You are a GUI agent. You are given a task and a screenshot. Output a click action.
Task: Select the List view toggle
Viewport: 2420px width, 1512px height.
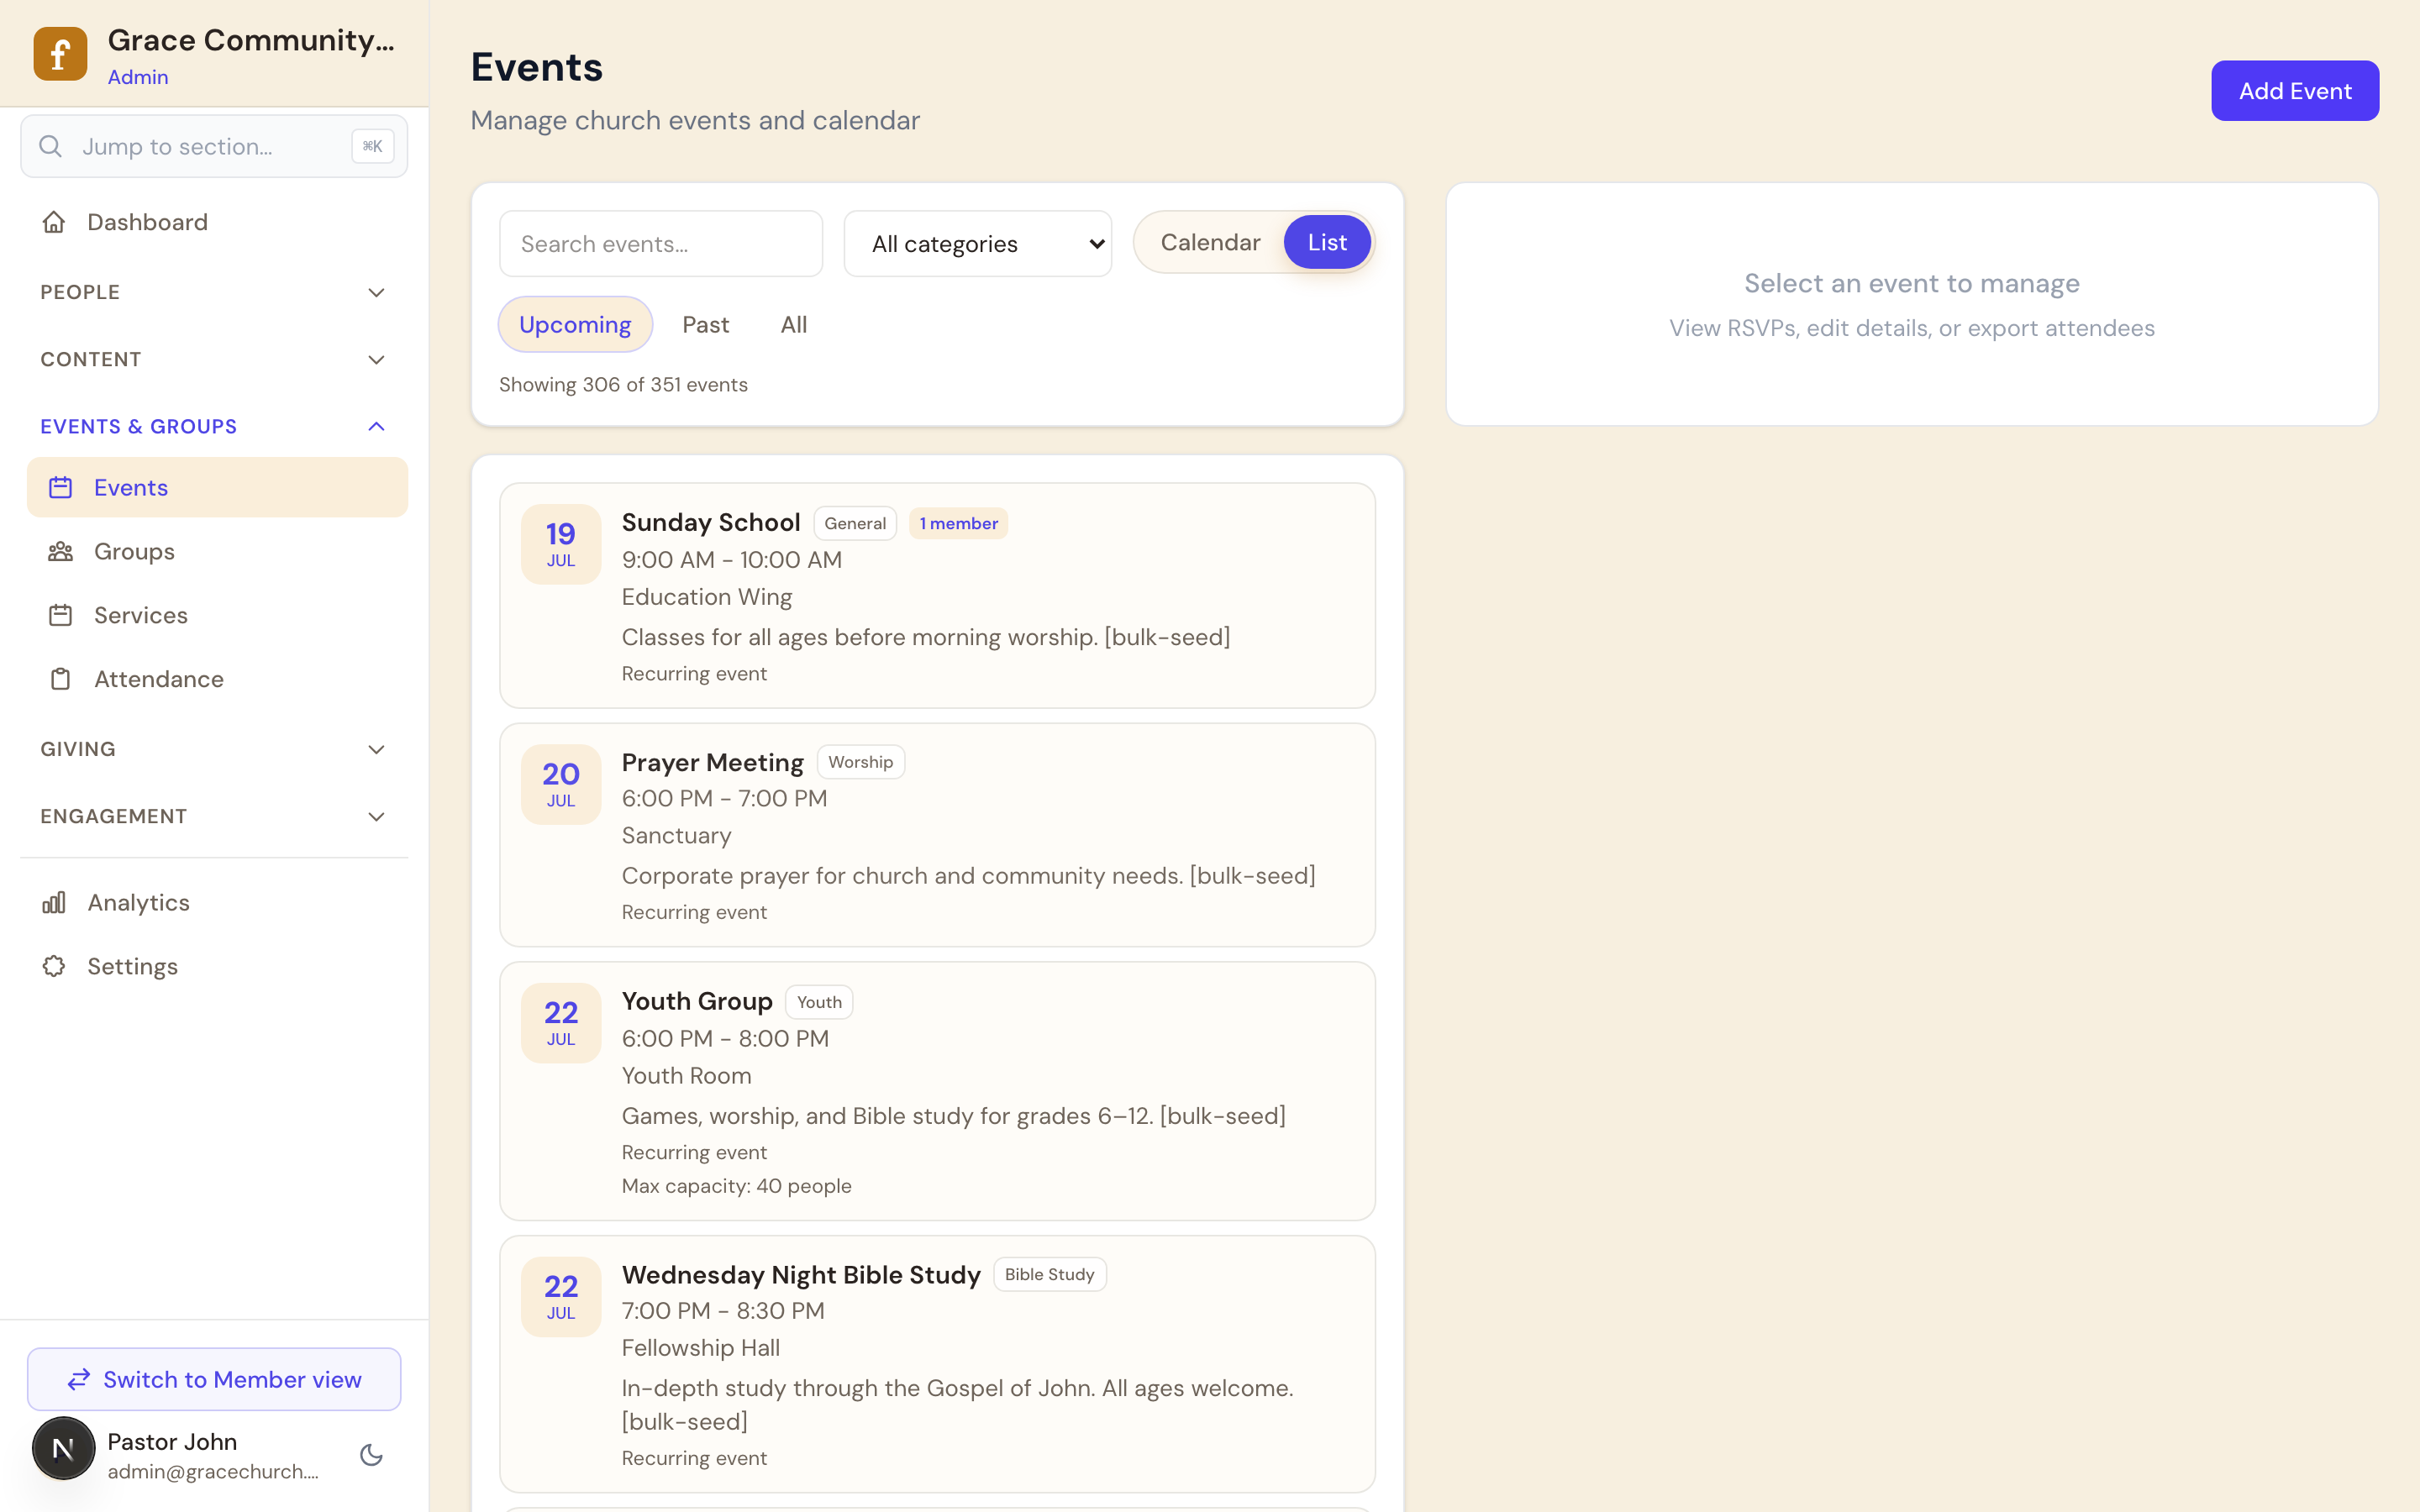point(1327,243)
